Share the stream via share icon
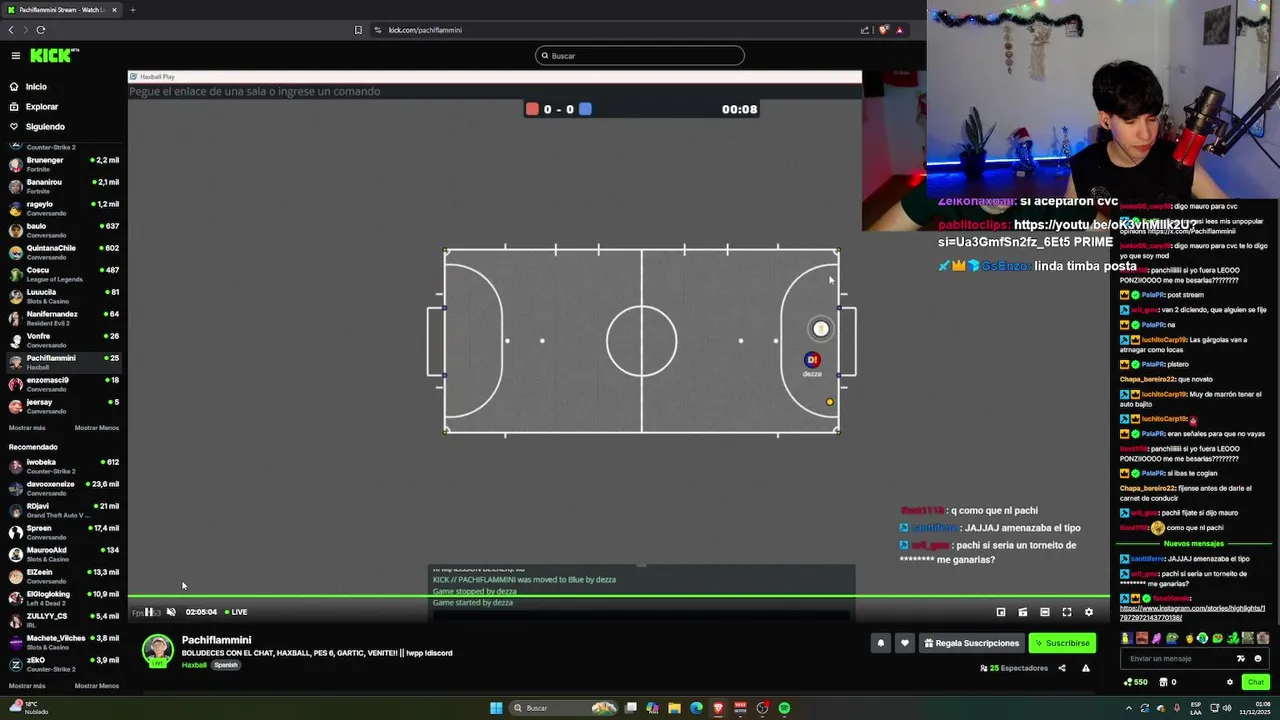This screenshot has width=1280, height=720. tap(1062, 668)
